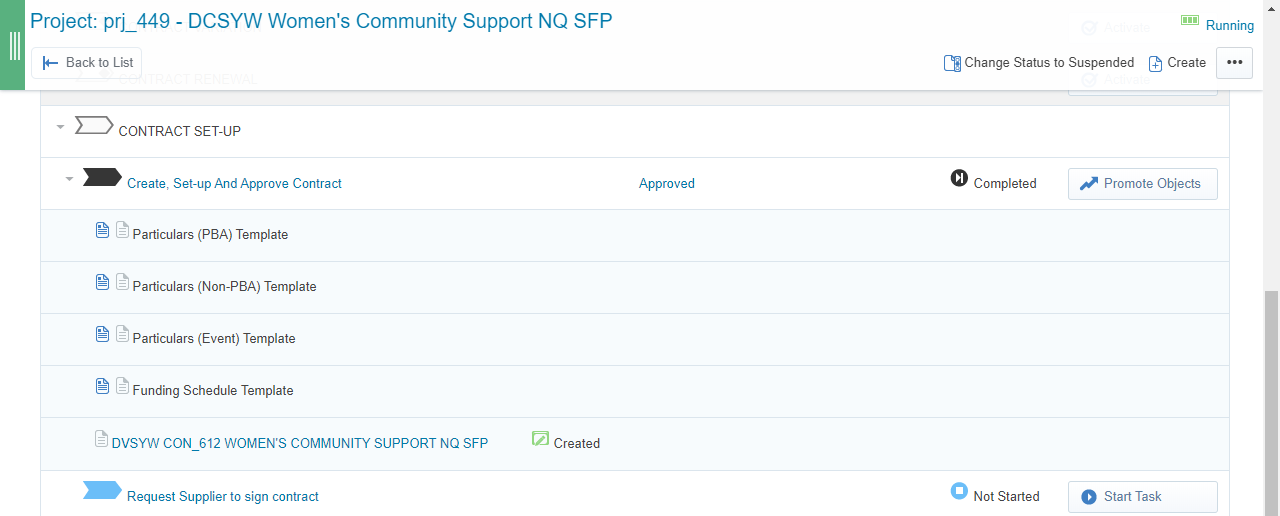Click the CONTRACT SET-UP phase arrow icon
Viewport: 1280px width, 516px height.
(x=95, y=125)
